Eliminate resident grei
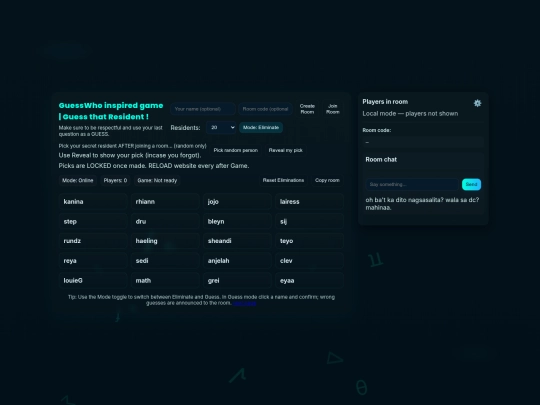The height and width of the screenshot is (405, 540). (237, 280)
